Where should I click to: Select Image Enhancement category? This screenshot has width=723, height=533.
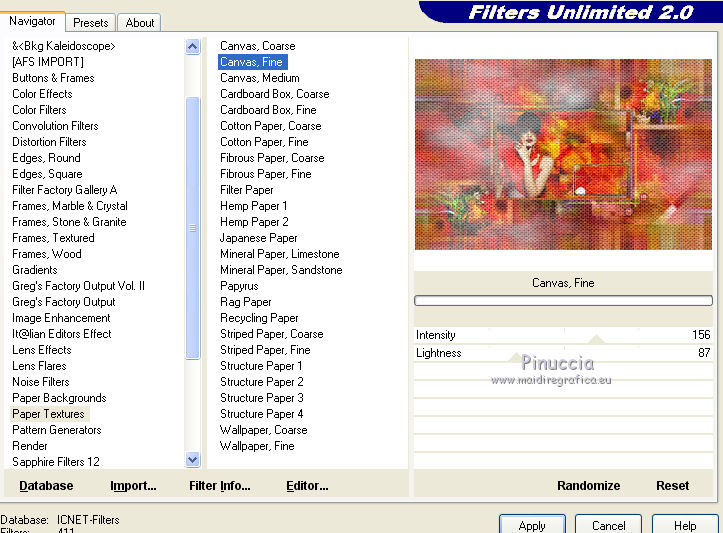click(61, 318)
